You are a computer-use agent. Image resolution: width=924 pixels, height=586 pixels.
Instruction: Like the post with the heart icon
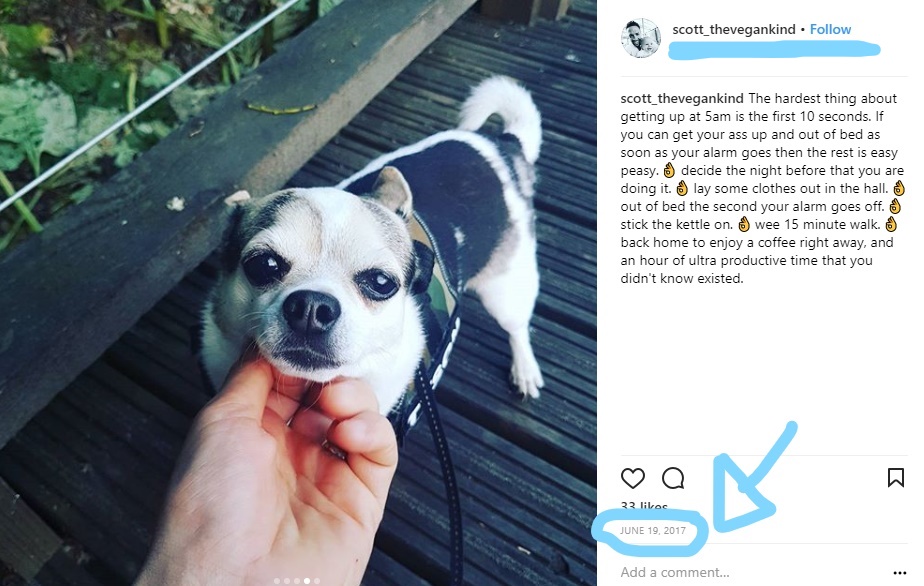coord(633,478)
